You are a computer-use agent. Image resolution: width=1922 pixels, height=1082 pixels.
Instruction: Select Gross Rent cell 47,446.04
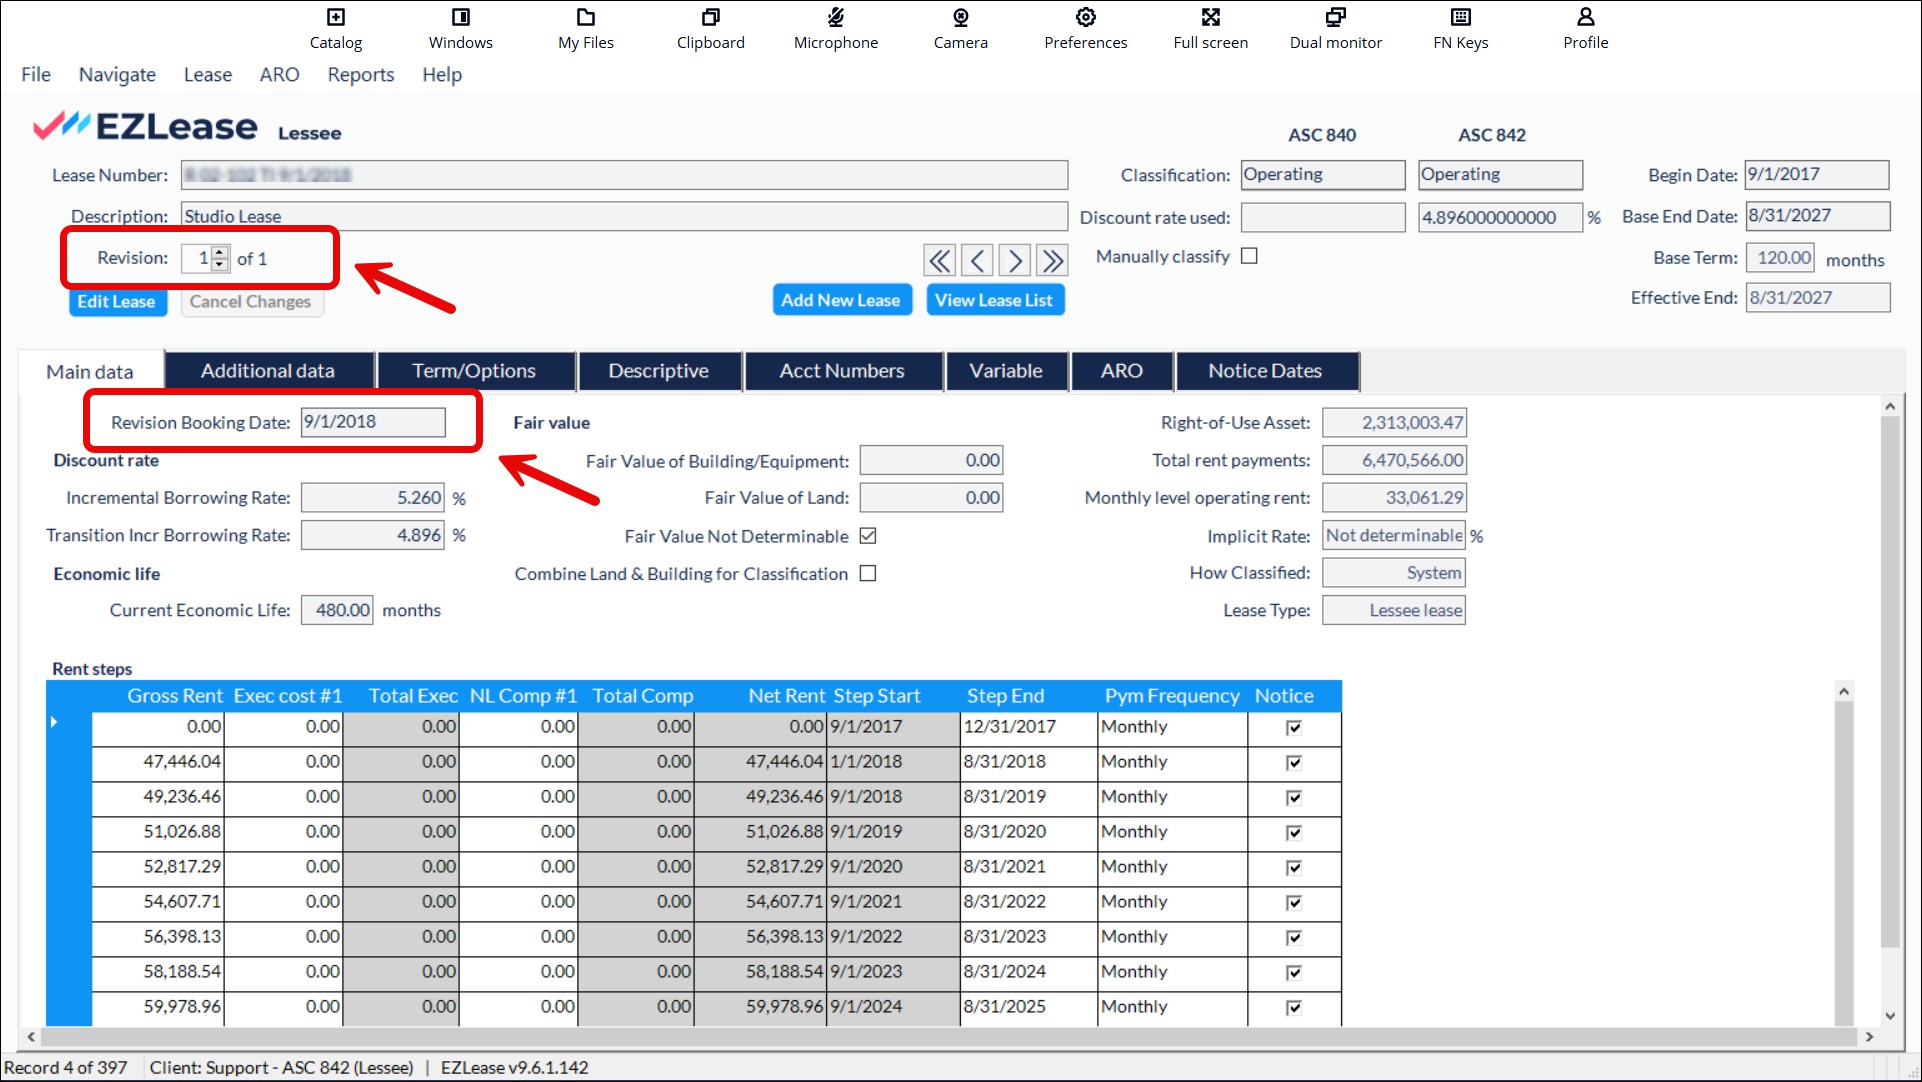[158, 762]
